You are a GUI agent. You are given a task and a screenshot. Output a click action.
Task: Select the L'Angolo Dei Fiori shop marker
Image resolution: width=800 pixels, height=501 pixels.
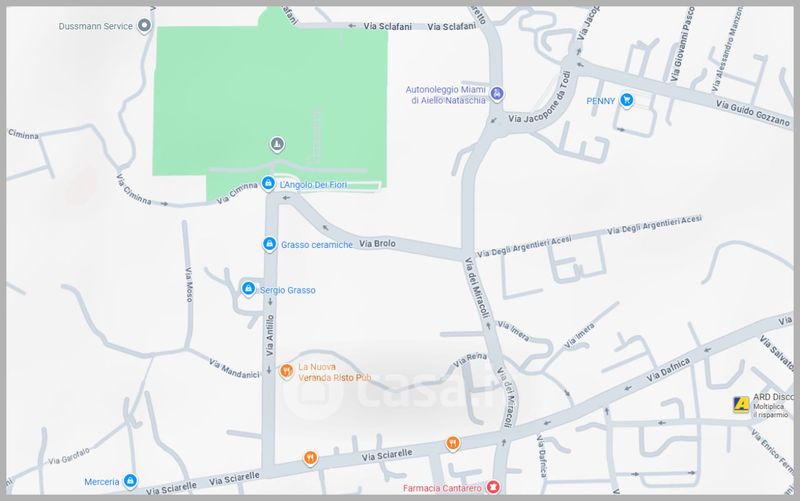(x=268, y=183)
